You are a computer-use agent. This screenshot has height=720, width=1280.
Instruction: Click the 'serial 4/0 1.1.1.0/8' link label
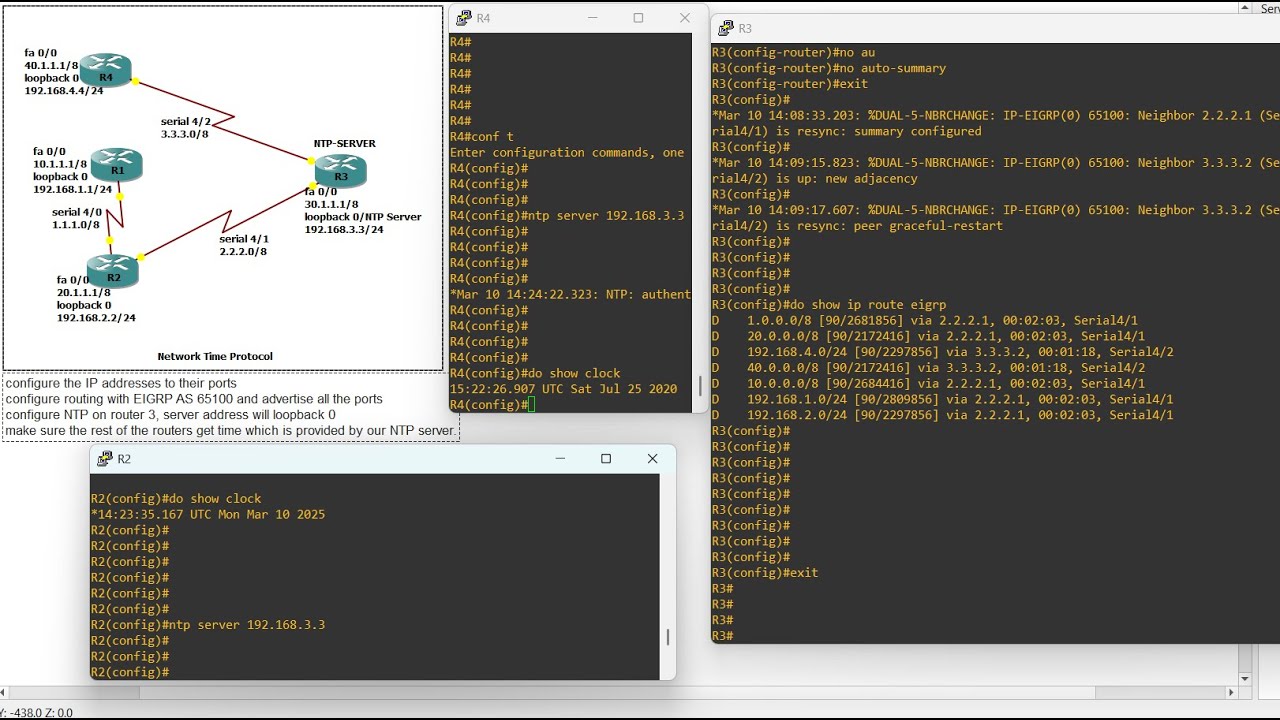coord(77,218)
